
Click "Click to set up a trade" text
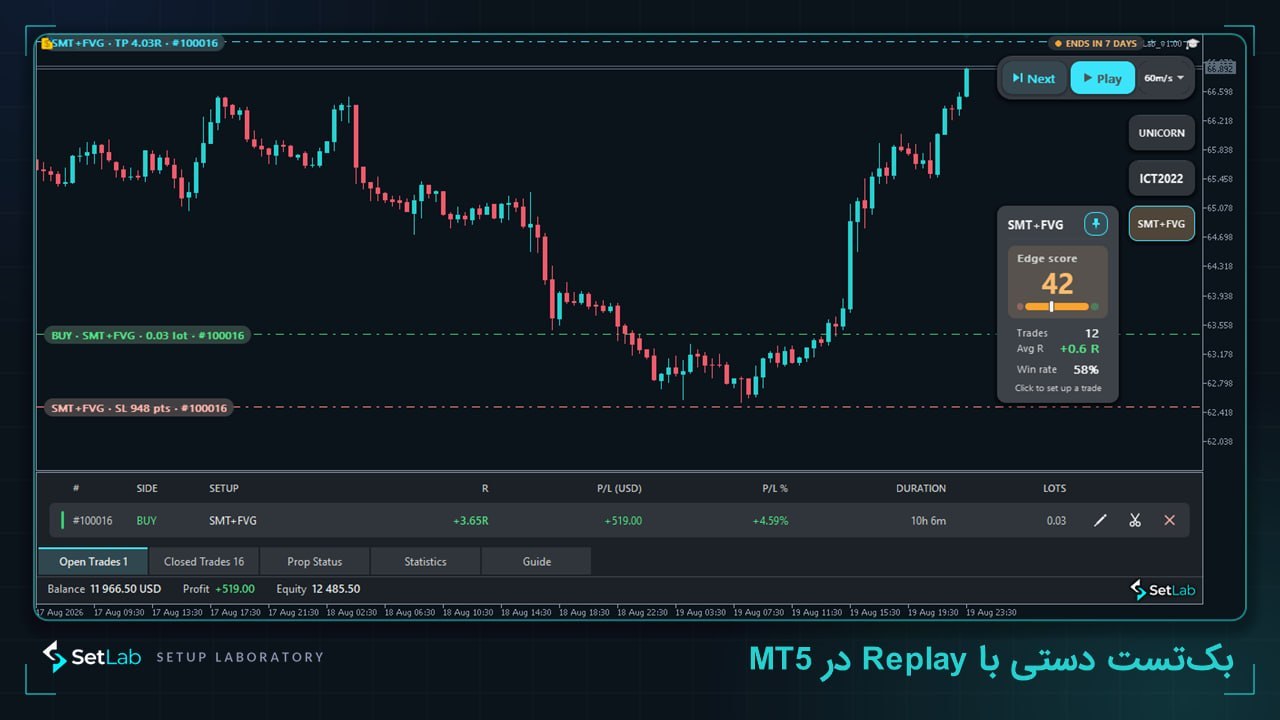1057,388
